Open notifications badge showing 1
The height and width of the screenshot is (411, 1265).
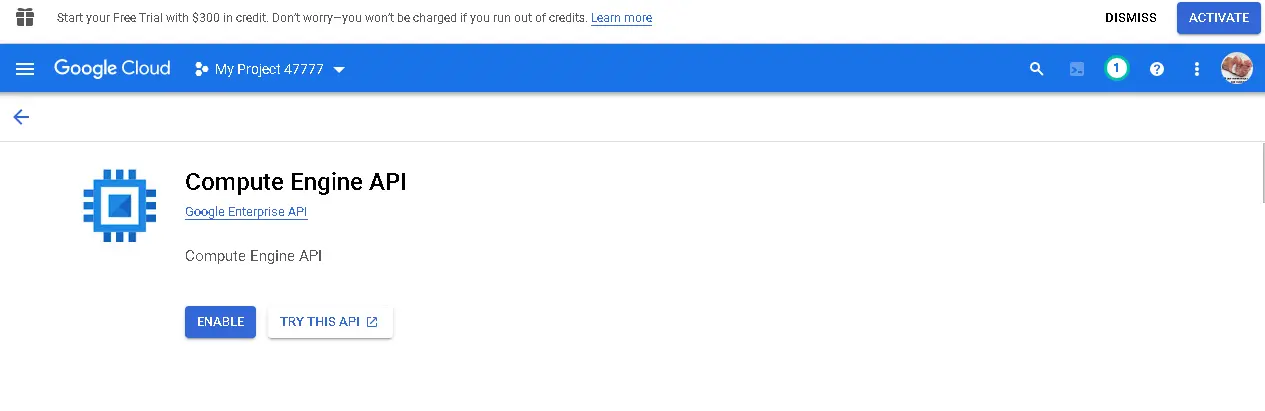(x=1117, y=69)
